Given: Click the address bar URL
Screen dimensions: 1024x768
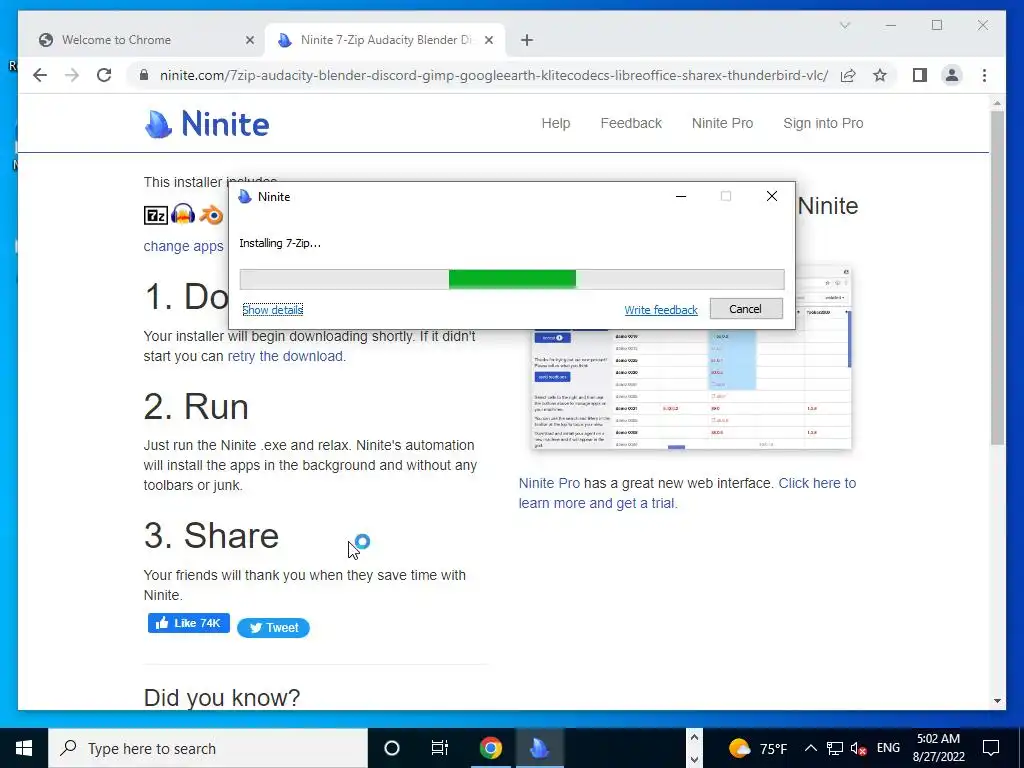Looking at the screenshot, I should click(x=494, y=75).
